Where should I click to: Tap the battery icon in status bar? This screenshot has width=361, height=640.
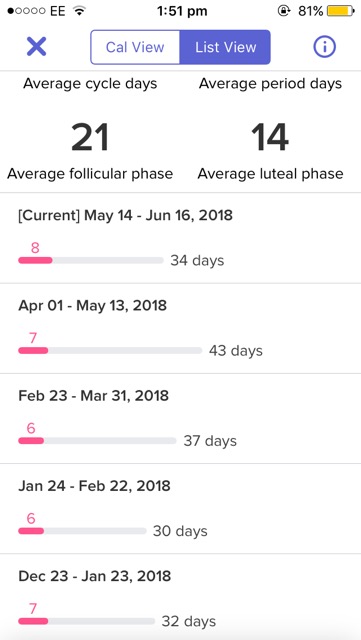point(341,11)
